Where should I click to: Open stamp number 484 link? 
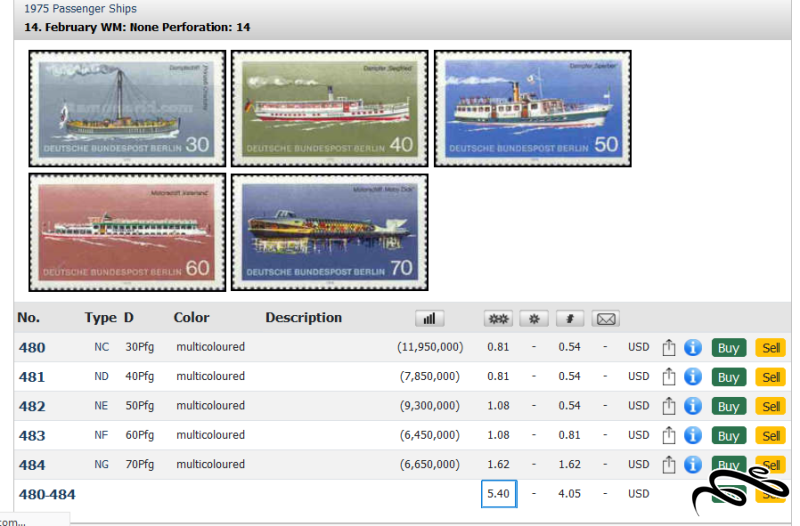click(32, 465)
